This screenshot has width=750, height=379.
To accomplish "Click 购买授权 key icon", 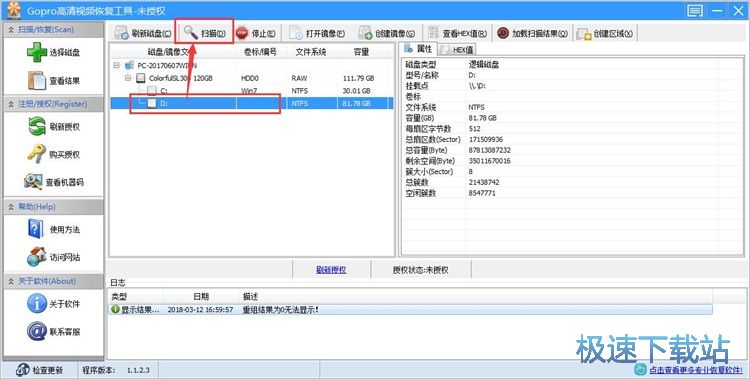I will (x=53, y=154).
